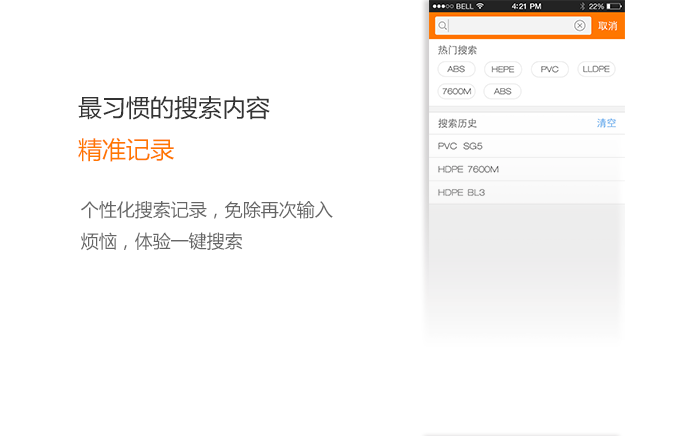
Task: Click the 热门搜索 section heading
Action: [x=457, y=50]
